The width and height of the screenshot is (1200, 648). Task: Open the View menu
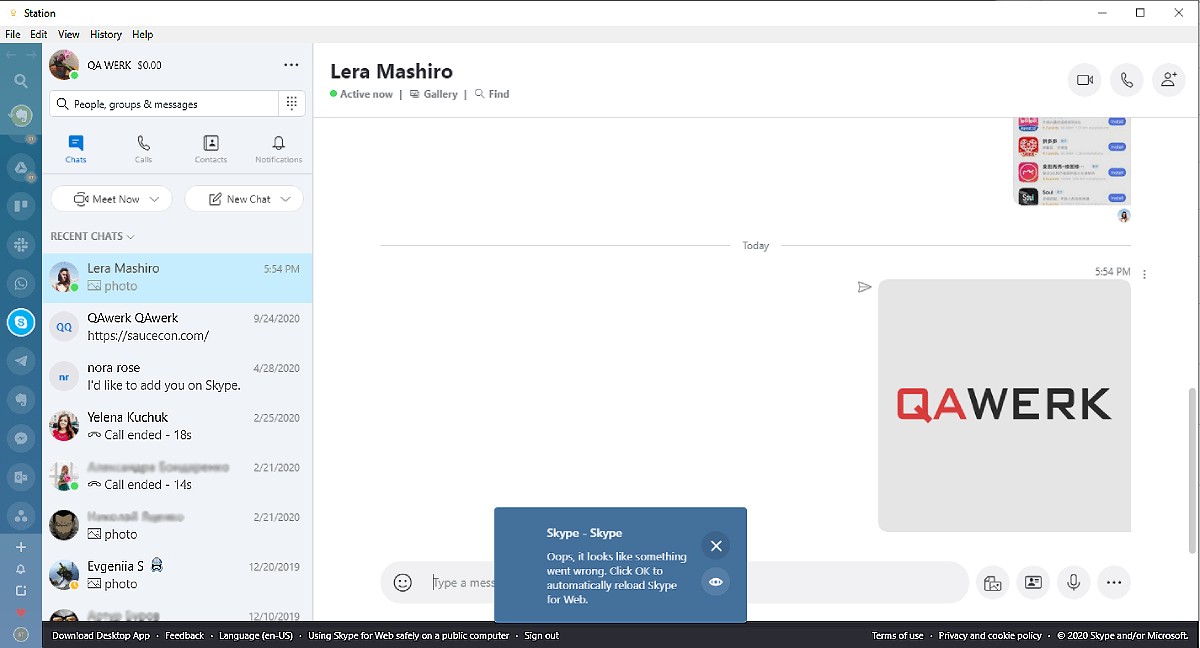tap(69, 34)
